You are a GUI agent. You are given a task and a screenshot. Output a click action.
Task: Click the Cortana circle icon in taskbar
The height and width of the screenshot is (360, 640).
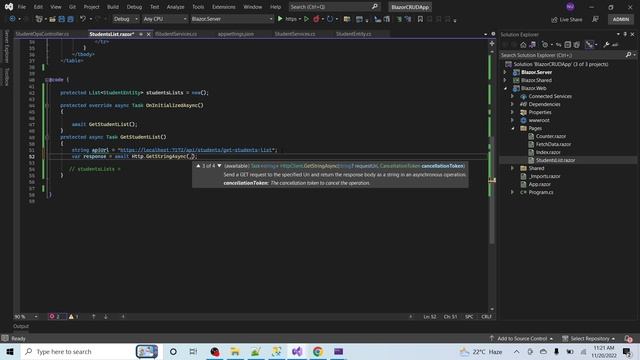[x=173, y=351]
